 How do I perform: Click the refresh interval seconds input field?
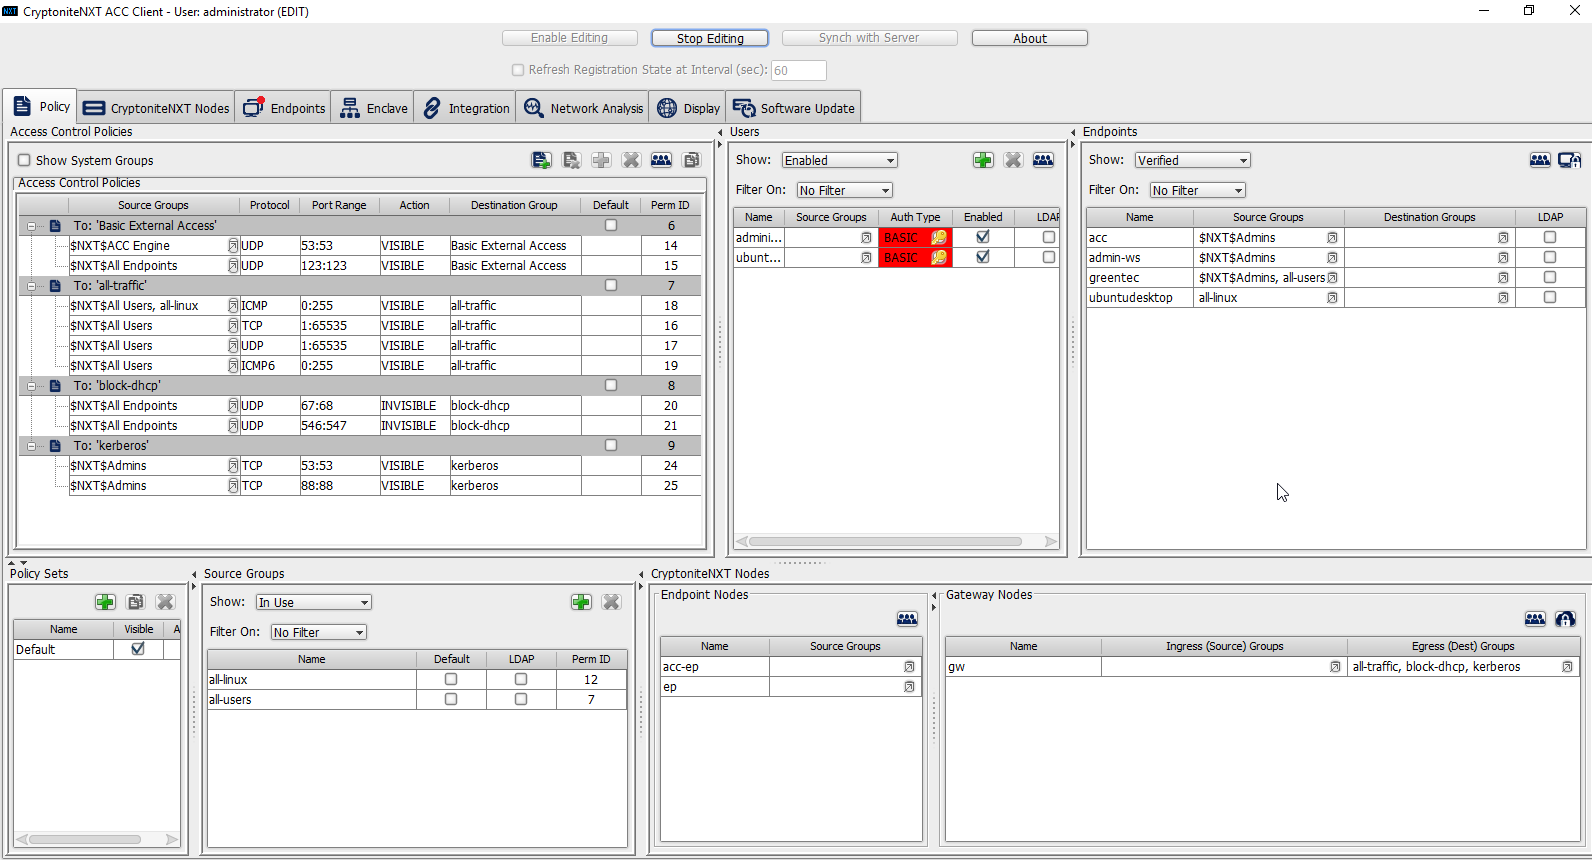pos(798,70)
